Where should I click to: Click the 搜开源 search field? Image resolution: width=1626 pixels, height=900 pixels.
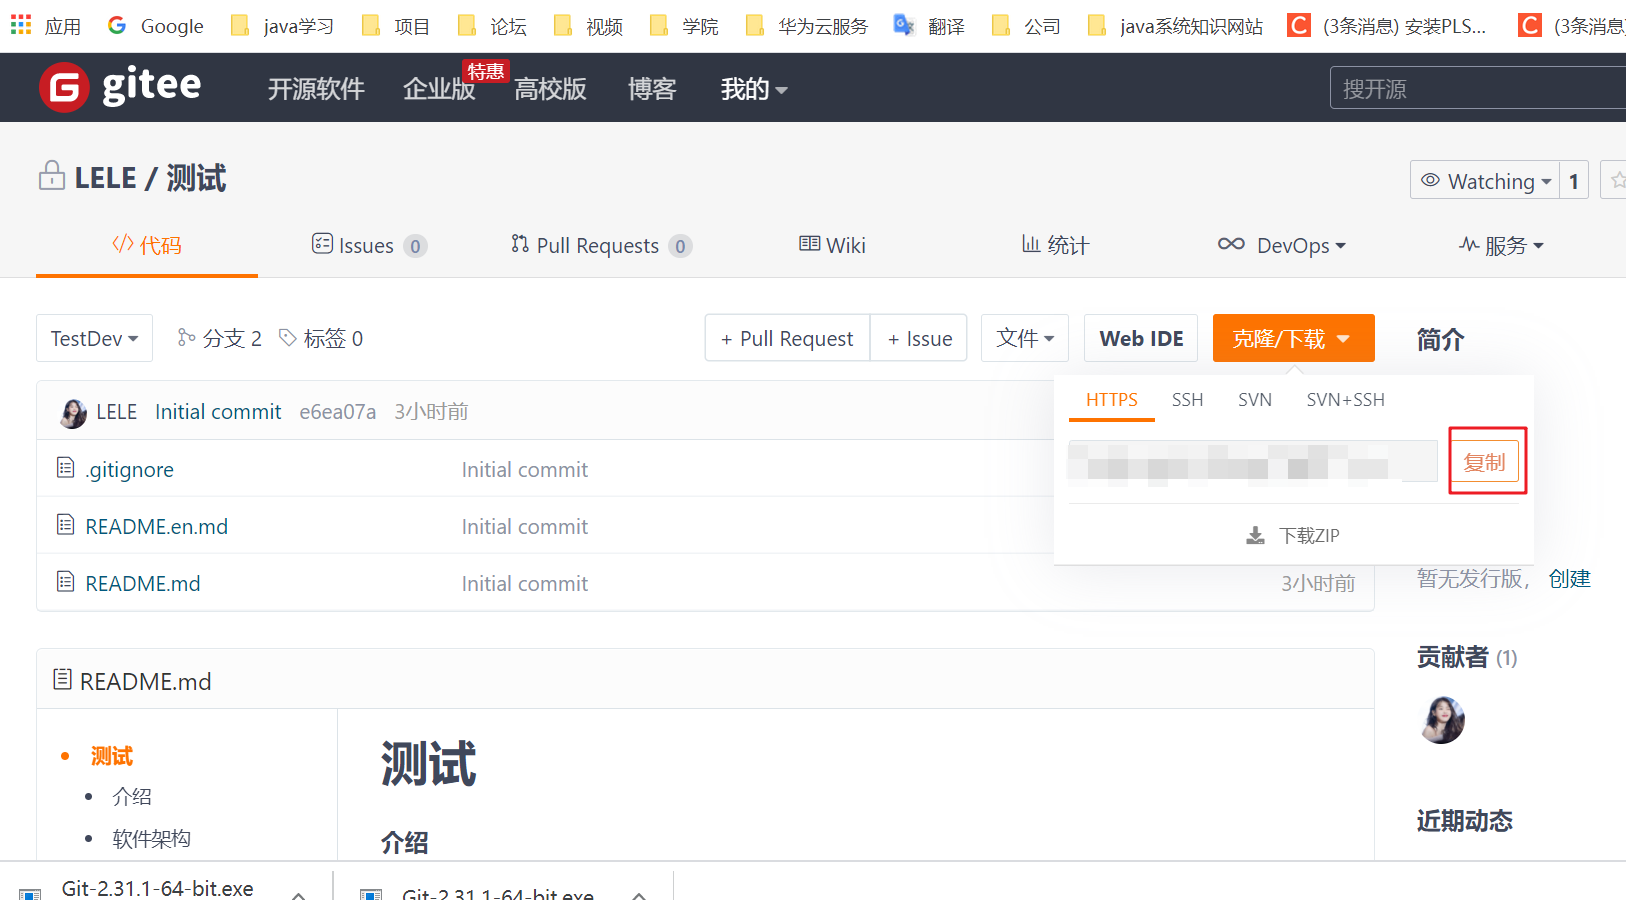(x=1470, y=88)
